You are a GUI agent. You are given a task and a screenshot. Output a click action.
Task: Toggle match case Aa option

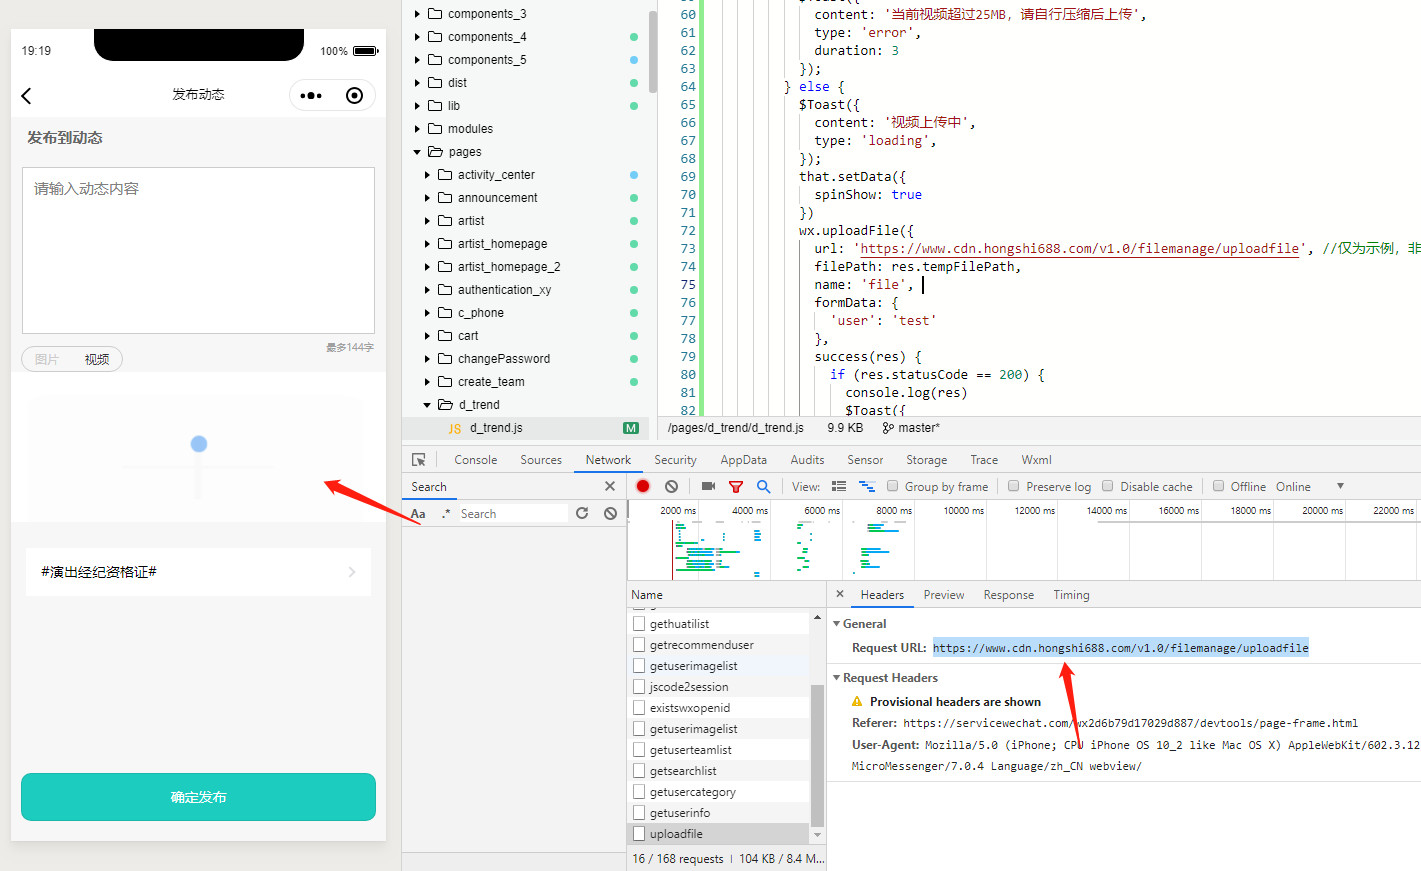coord(418,513)
